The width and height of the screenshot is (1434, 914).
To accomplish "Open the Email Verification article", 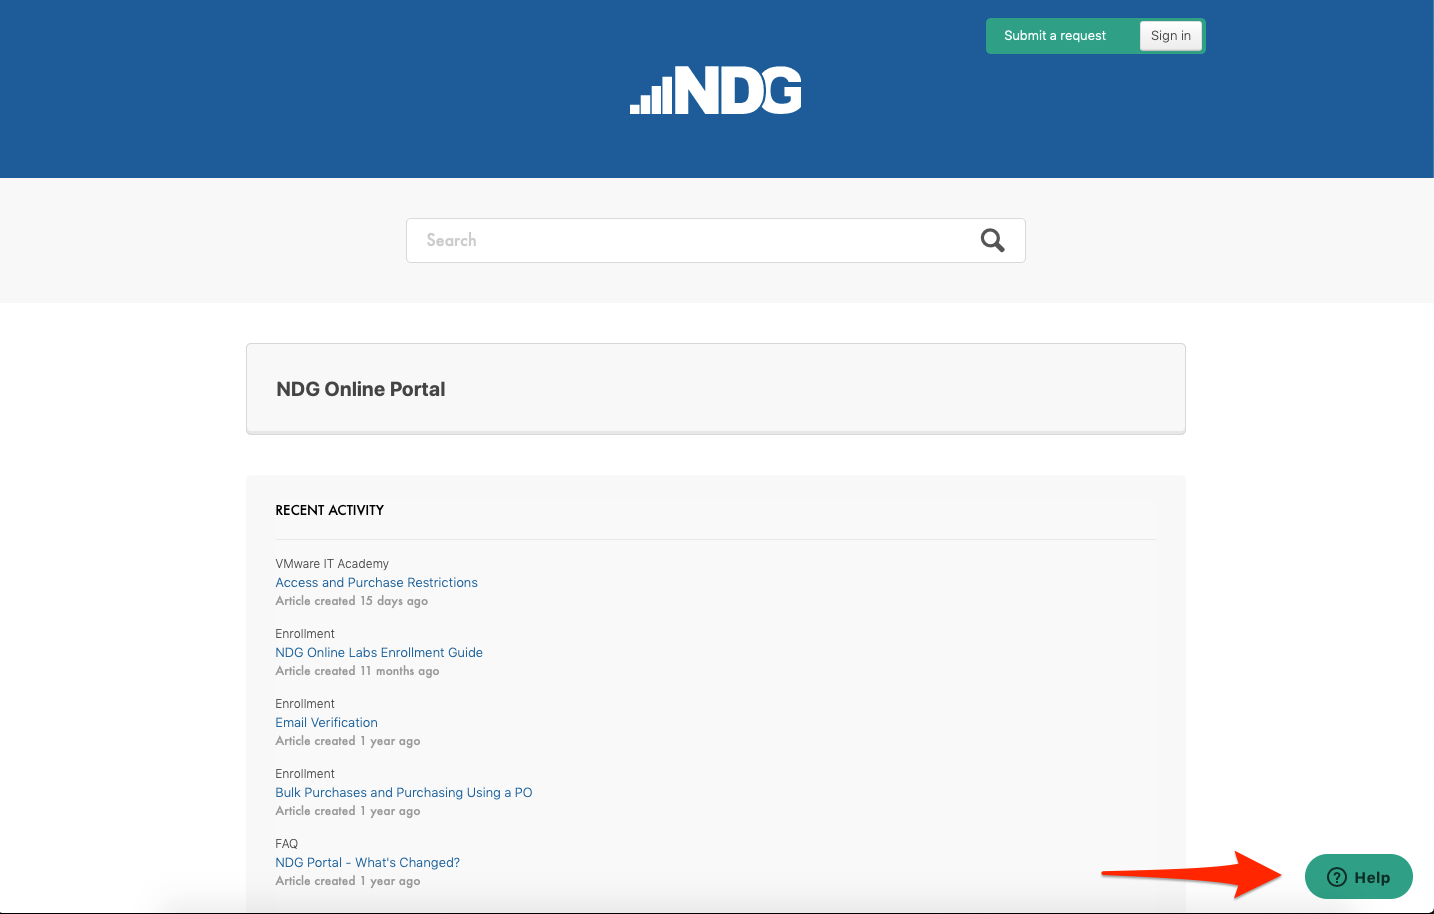I will [x=326, y=723].
